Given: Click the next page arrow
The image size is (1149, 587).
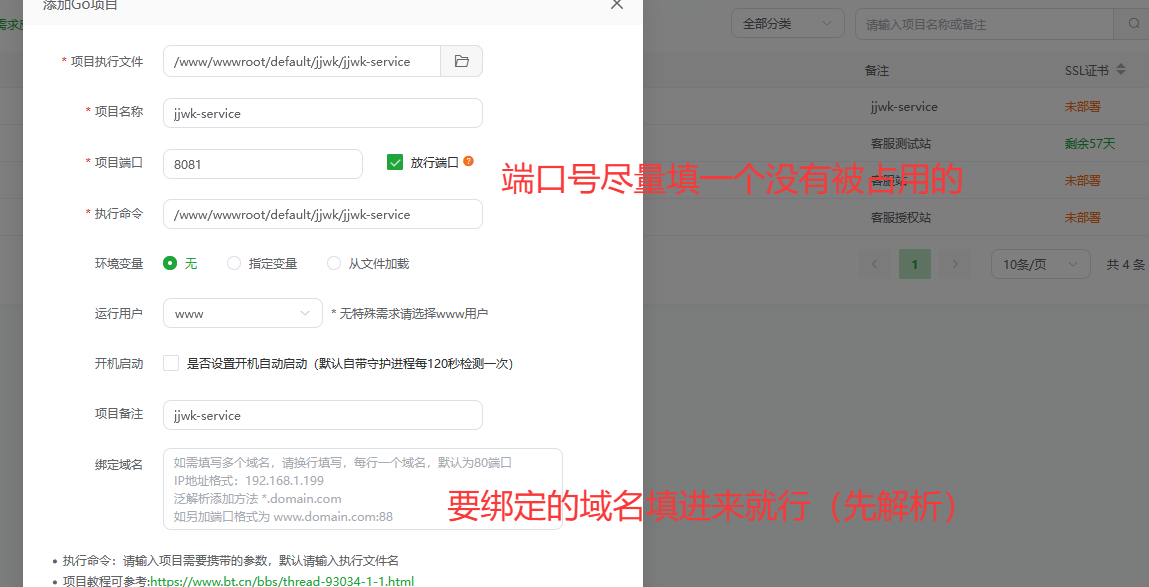Looking at the screenshot, I should tap(954, 263).
